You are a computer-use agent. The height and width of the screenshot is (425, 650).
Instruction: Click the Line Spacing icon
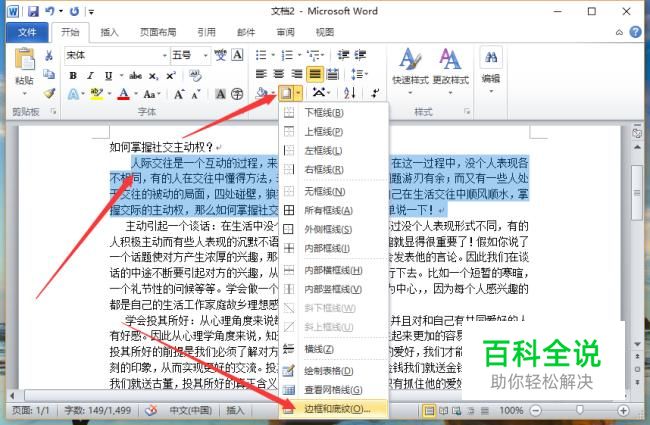coord(357,75)
